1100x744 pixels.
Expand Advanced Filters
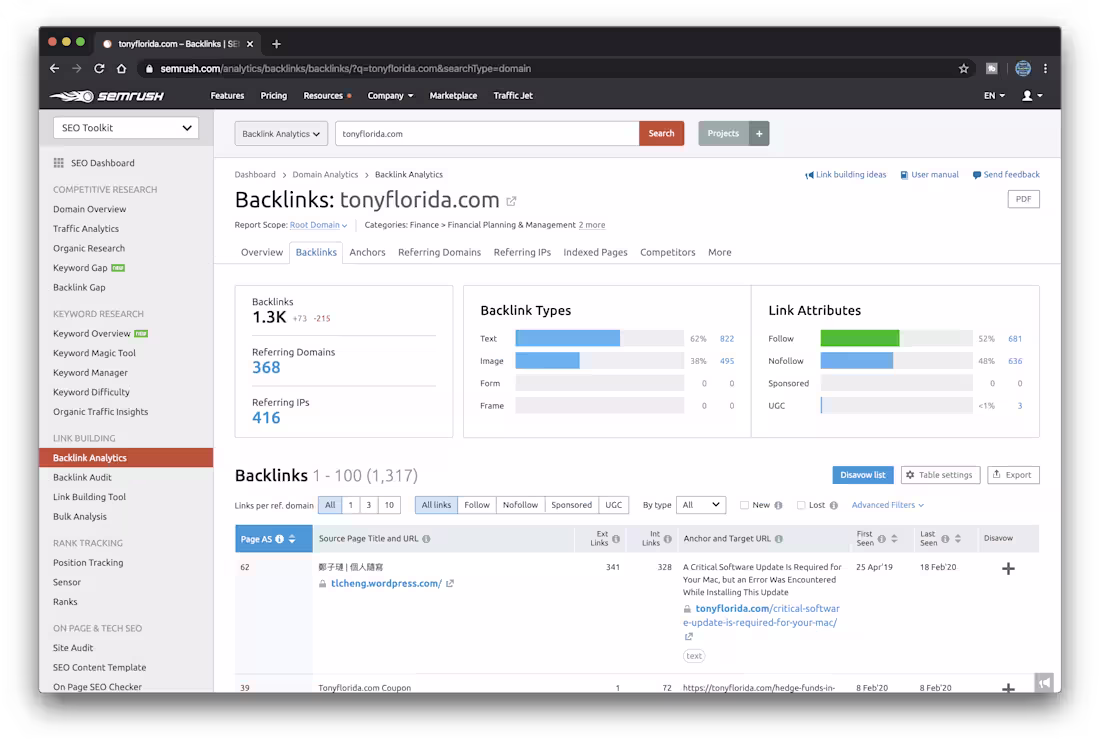(x=887, y=505)
